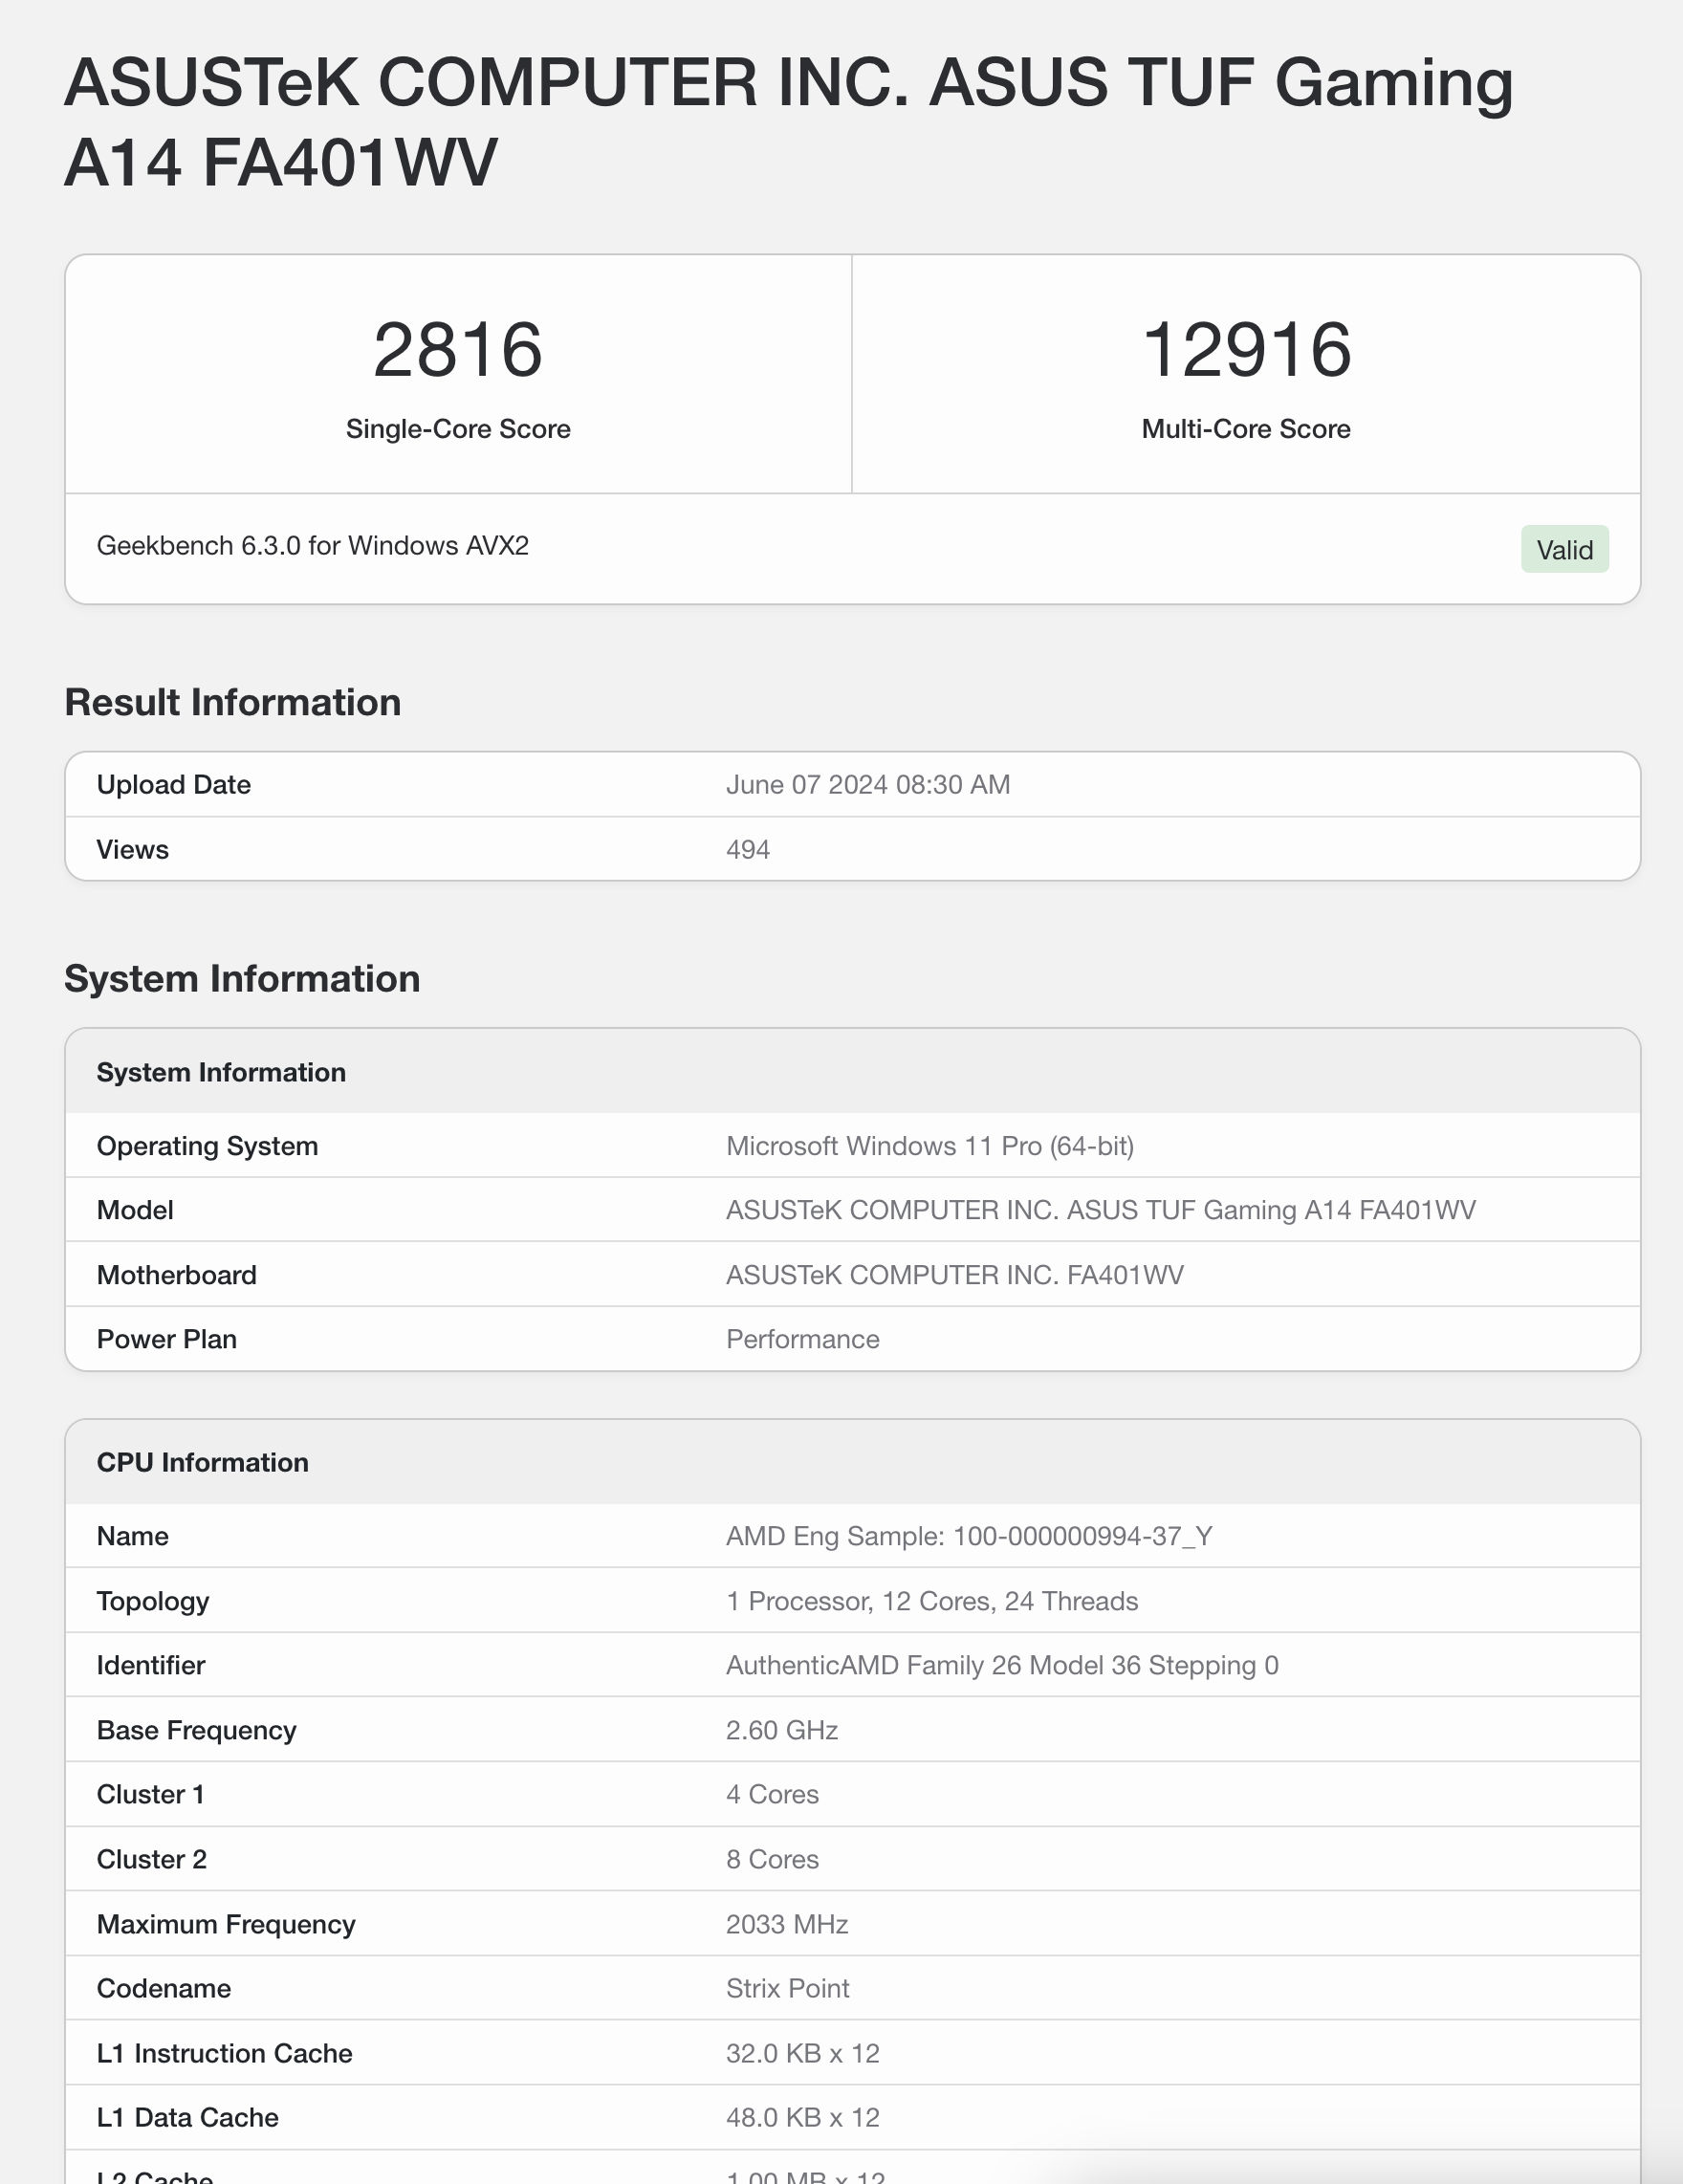Click the 'Cluster 2' row label
Image resolution: width=1683 pixels, height=2184 pixels.
[152, 1859]
